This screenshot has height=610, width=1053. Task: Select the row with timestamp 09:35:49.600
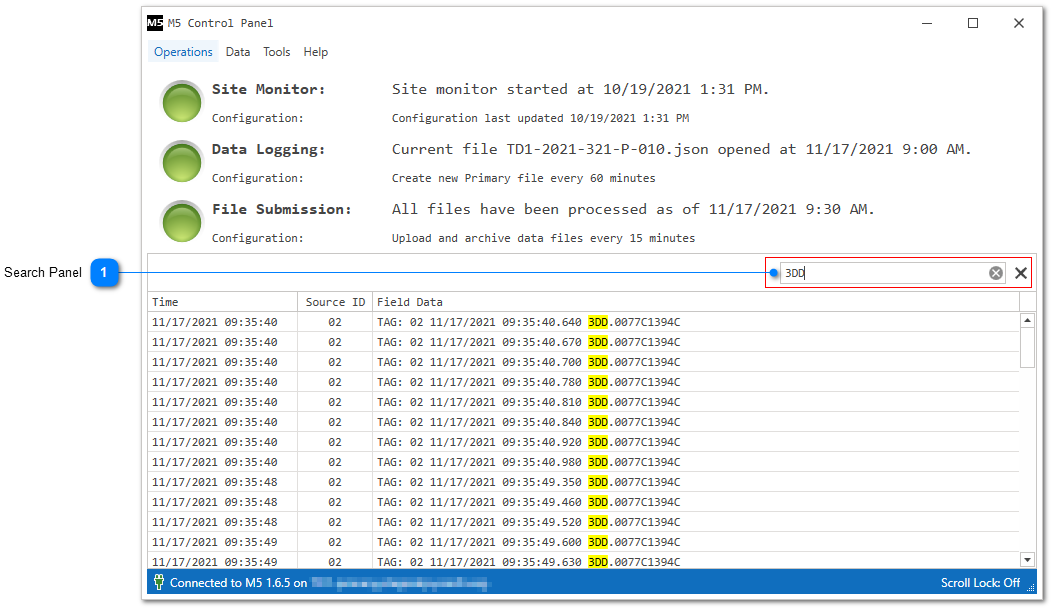584,541
